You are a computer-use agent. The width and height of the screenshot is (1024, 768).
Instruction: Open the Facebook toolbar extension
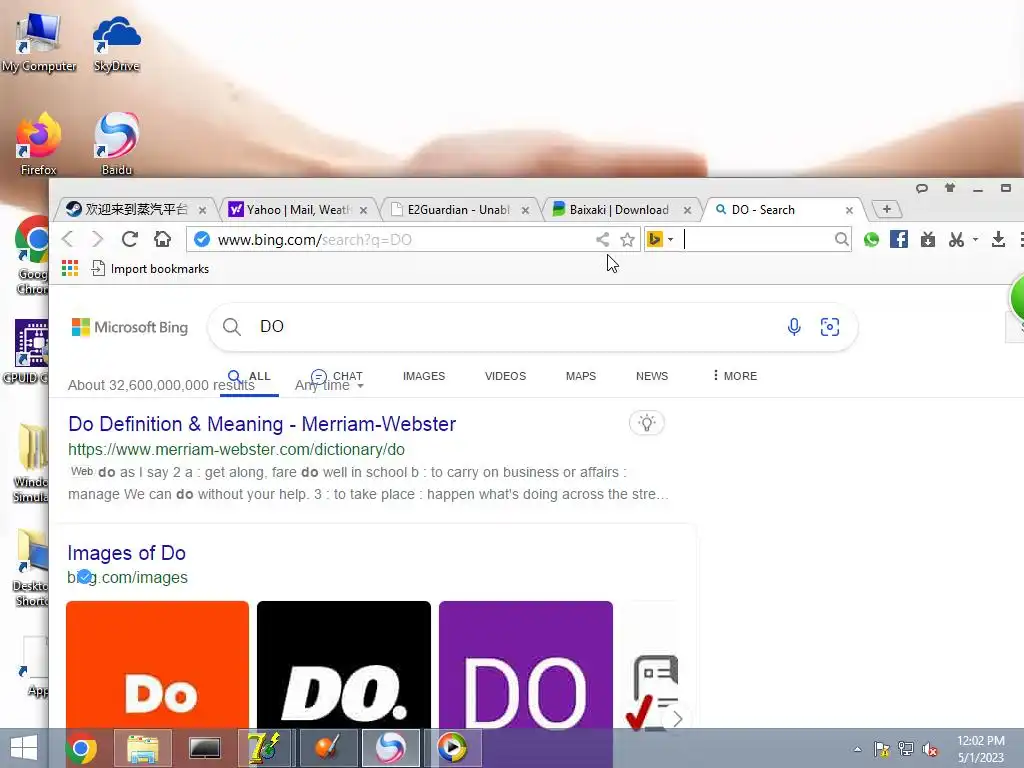point(899,239)
